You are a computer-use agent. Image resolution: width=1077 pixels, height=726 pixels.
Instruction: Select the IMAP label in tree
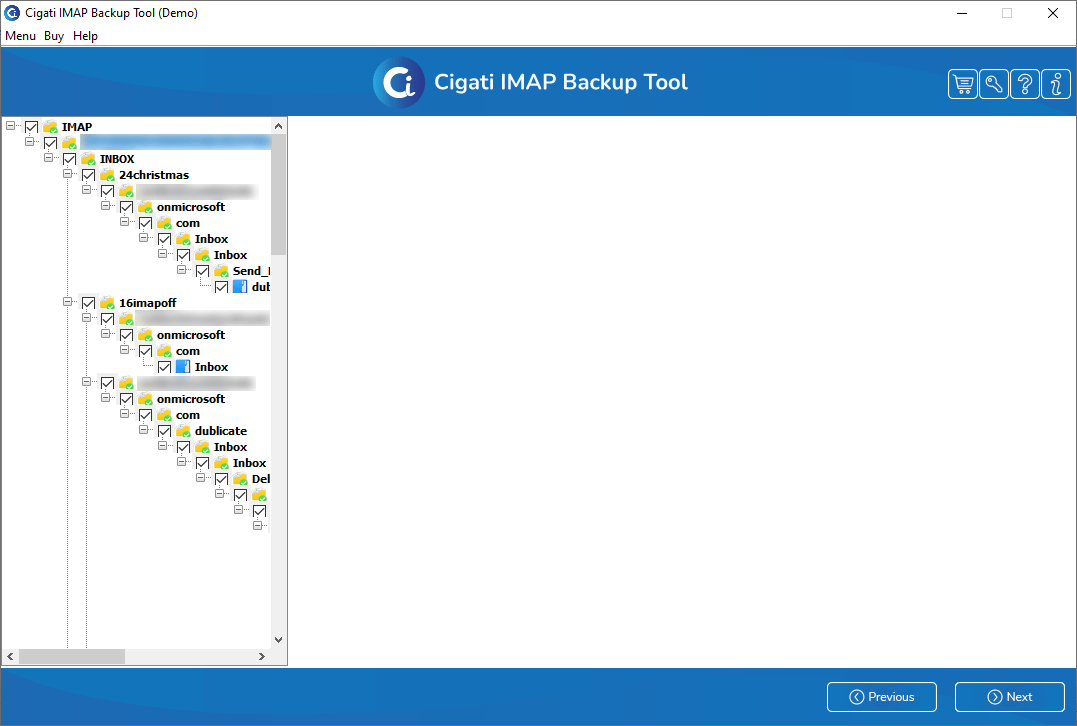tap(77, 127)
